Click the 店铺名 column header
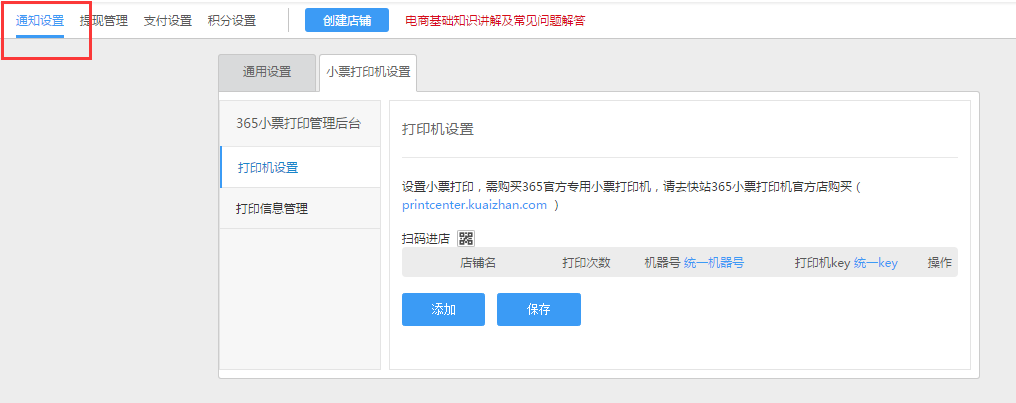1016x403 pixels. coord(478,262)
